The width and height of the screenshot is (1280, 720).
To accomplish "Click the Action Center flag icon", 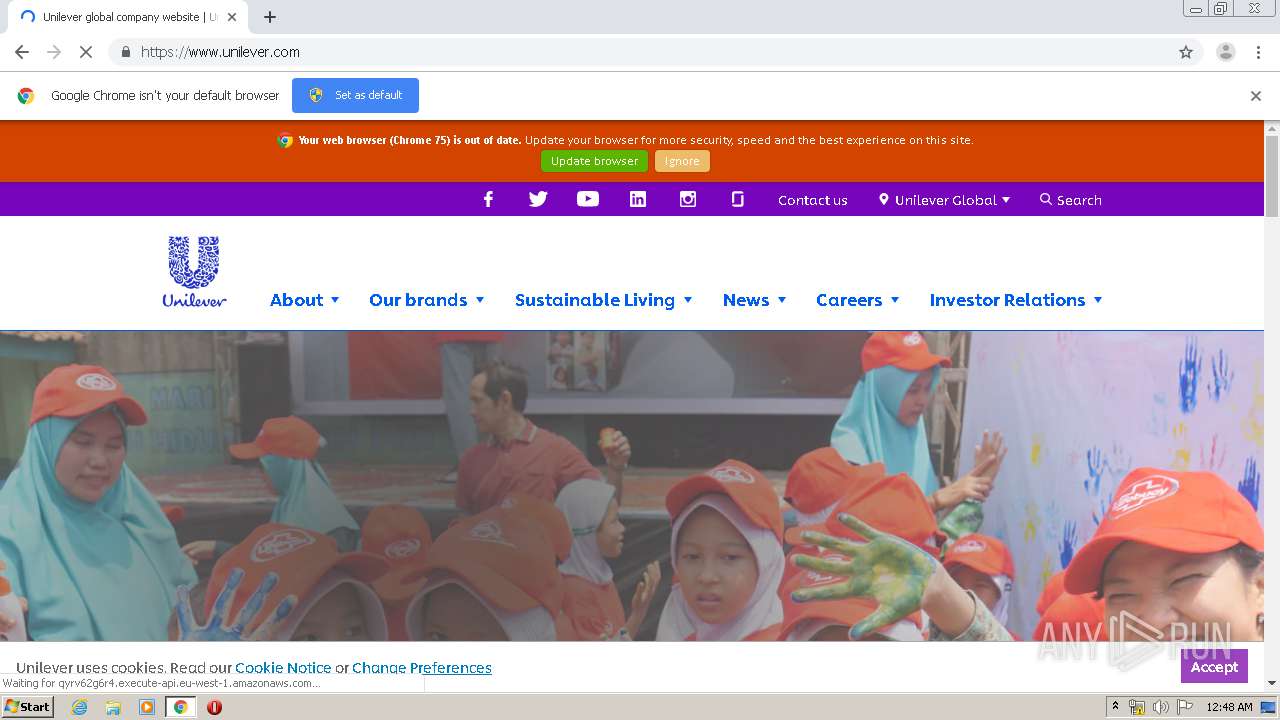I will (x=1185, y=707).
